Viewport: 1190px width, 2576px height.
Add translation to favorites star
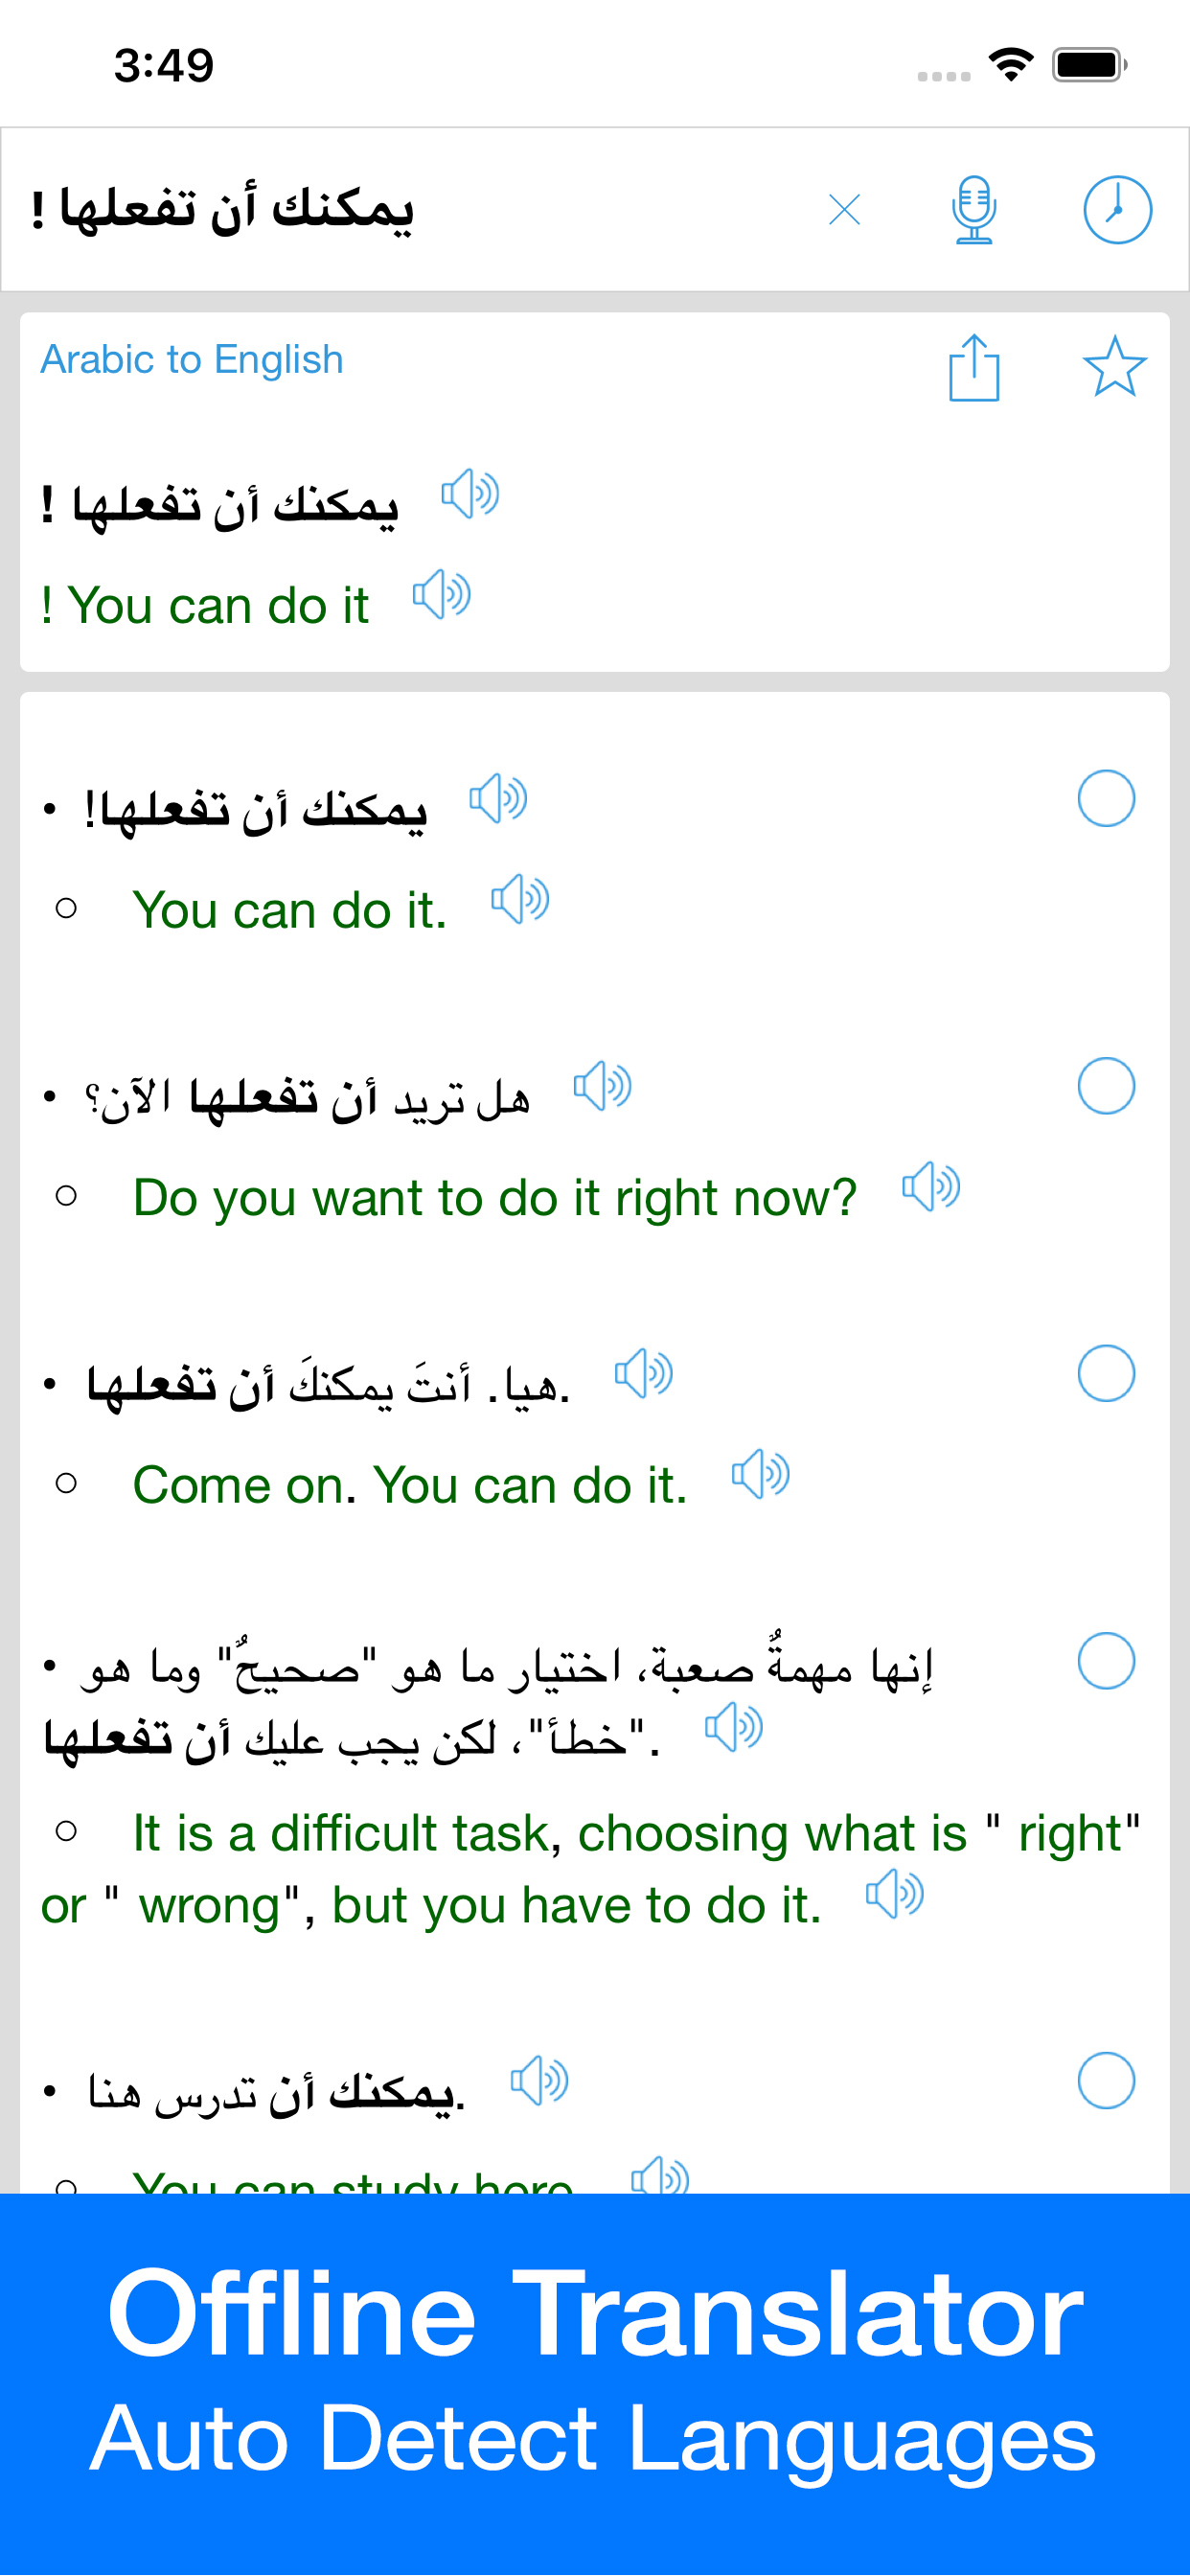coord(1114,366)
